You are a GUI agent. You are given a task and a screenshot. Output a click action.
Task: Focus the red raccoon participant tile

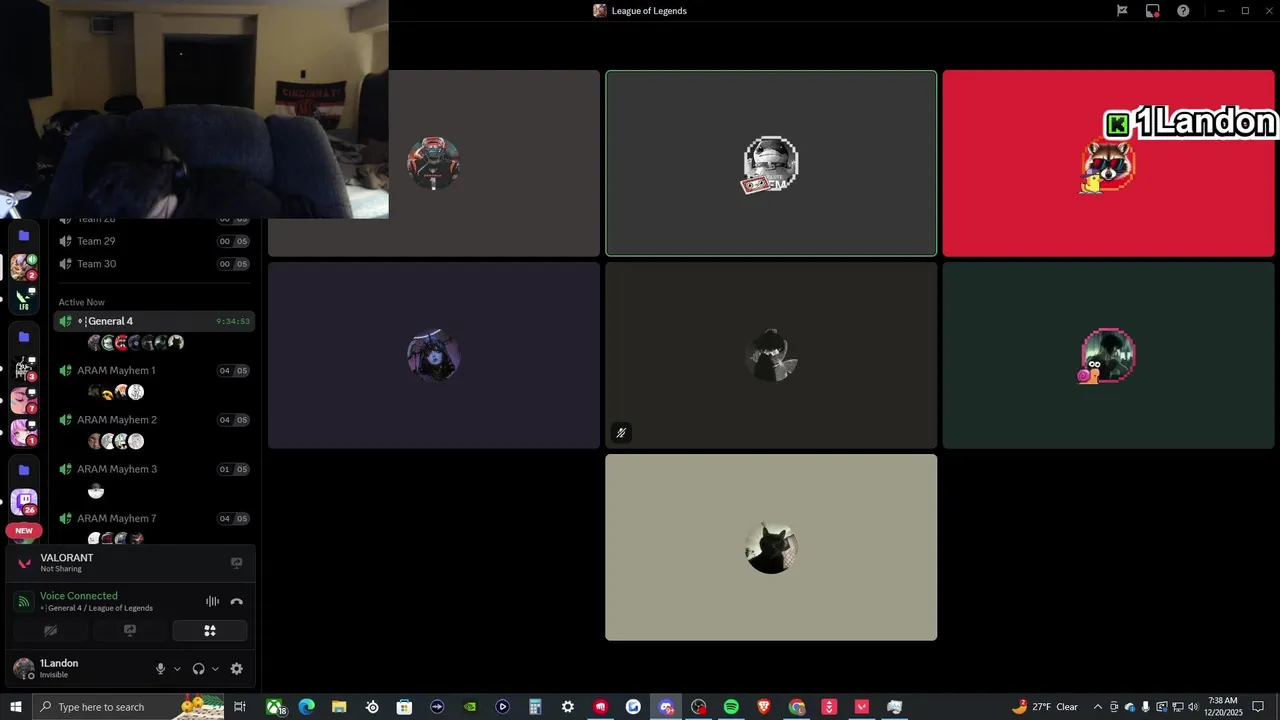tap(1108, 163)
